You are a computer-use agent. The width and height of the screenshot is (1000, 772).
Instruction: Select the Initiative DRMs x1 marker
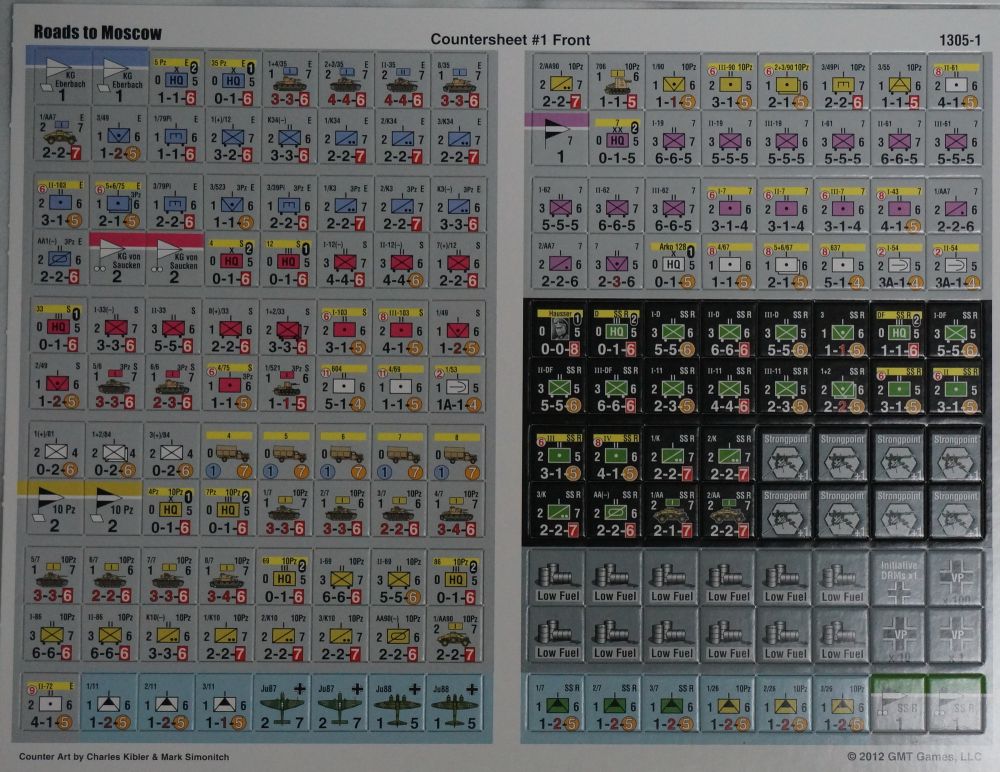coord(899,579)
